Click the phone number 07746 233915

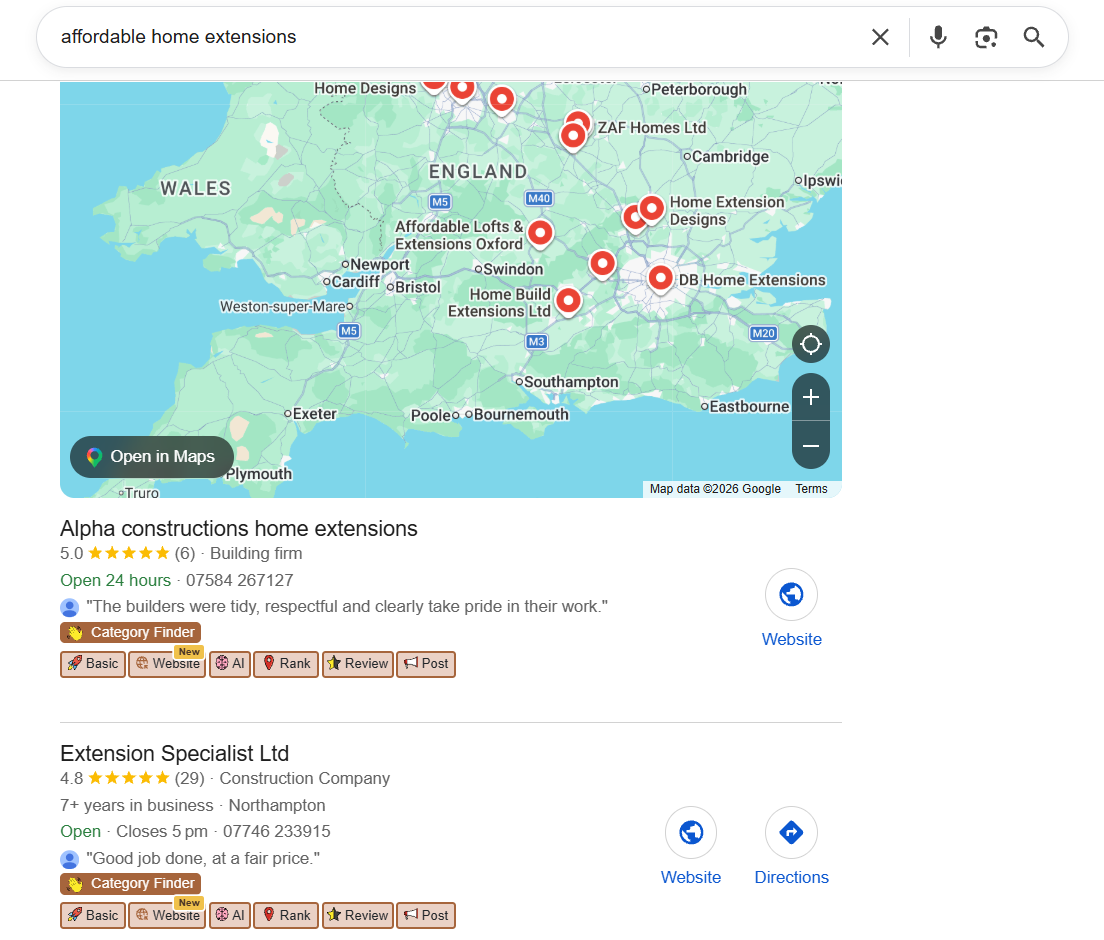coord(277,832)
